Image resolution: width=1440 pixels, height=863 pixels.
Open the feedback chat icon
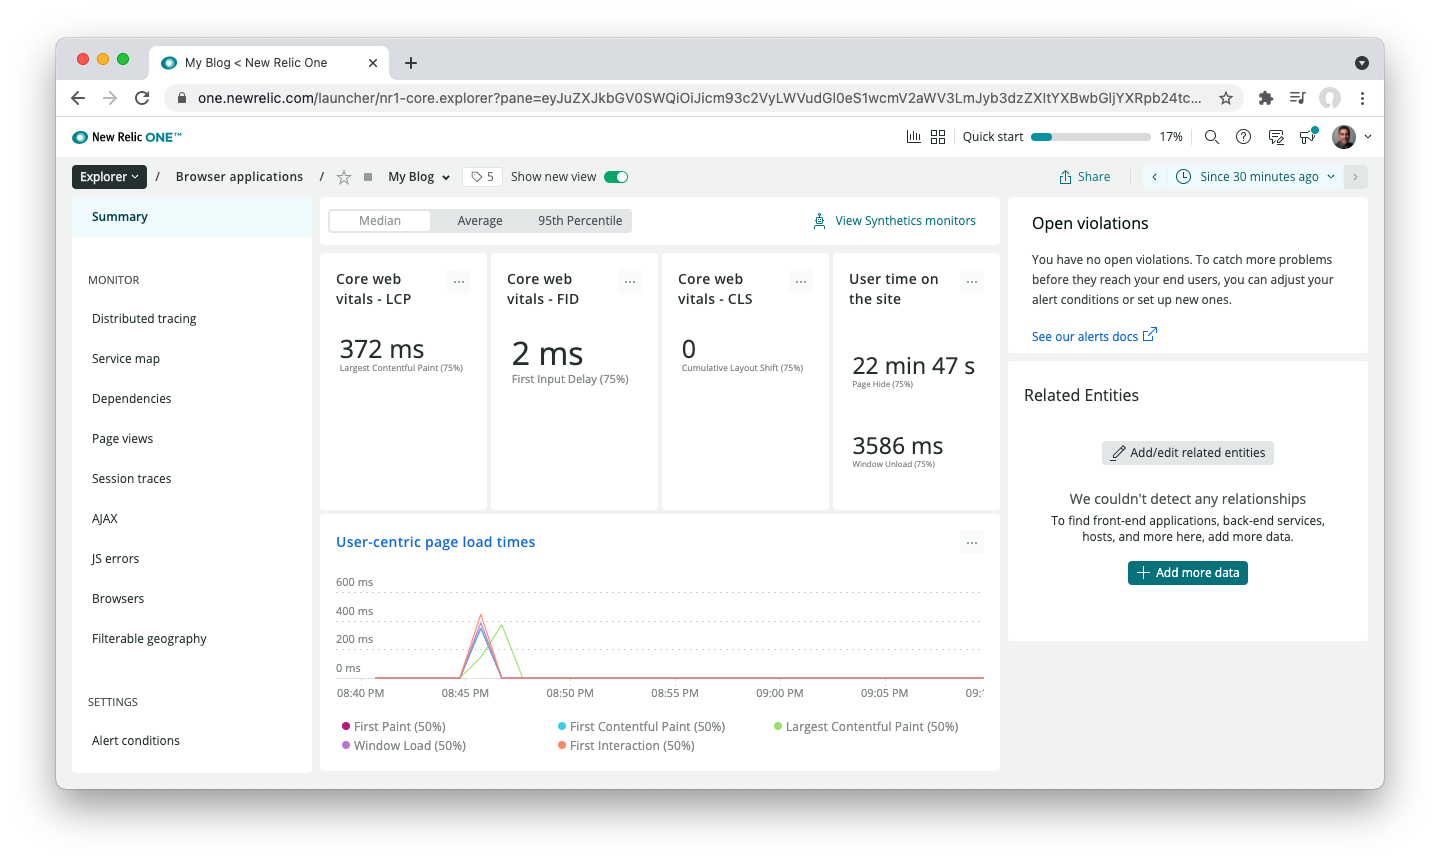pyautogui.click(x=1275, y=137)
